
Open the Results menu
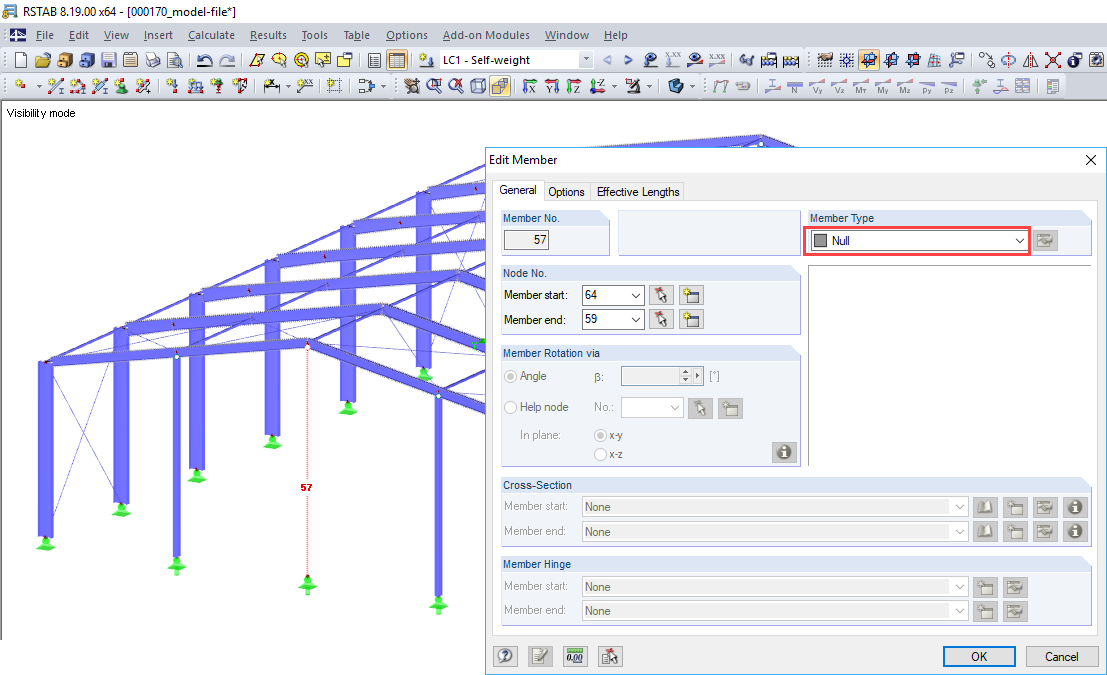[x=268, y=35]
